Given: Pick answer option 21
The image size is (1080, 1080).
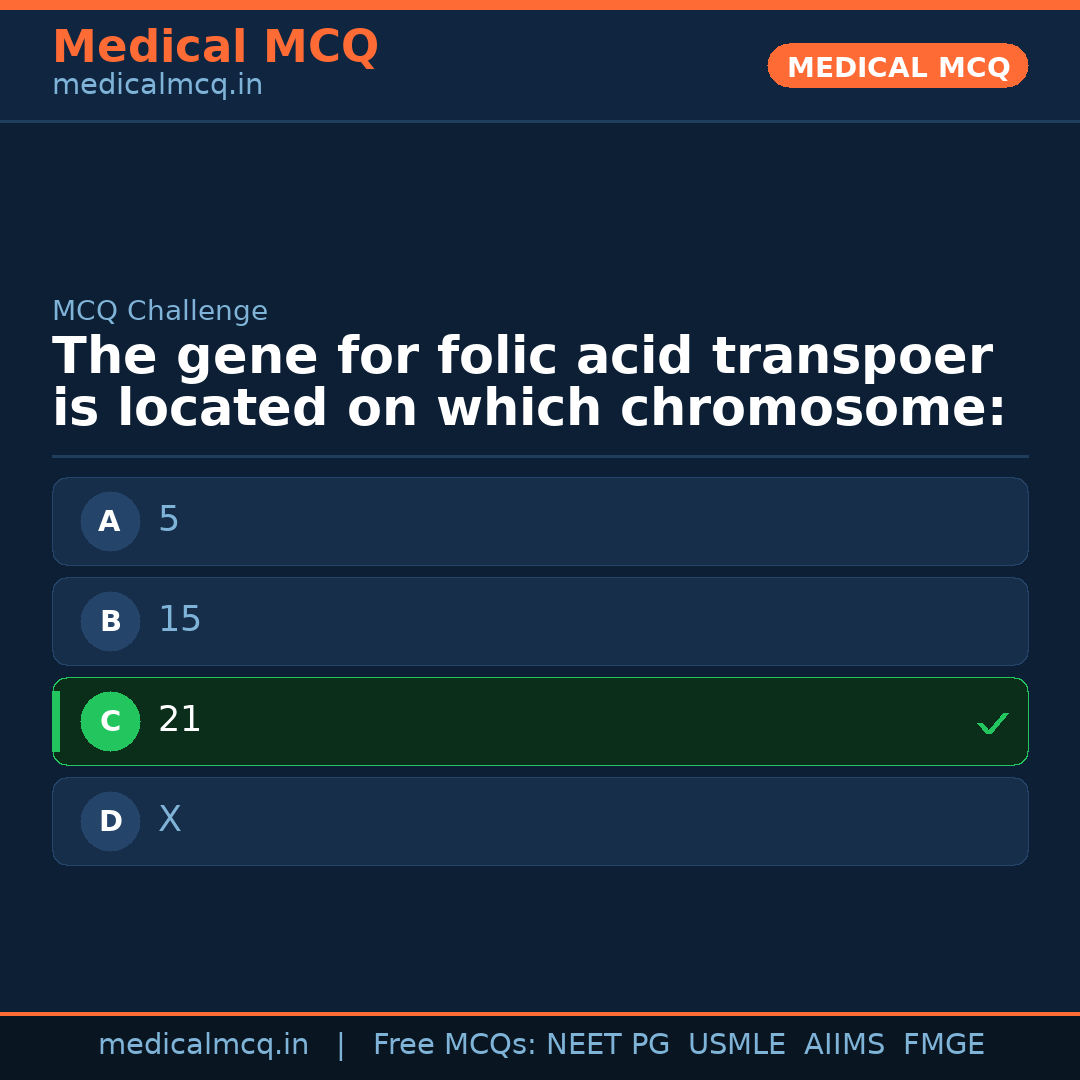Looking at the screenshot, I should (540, 721).
